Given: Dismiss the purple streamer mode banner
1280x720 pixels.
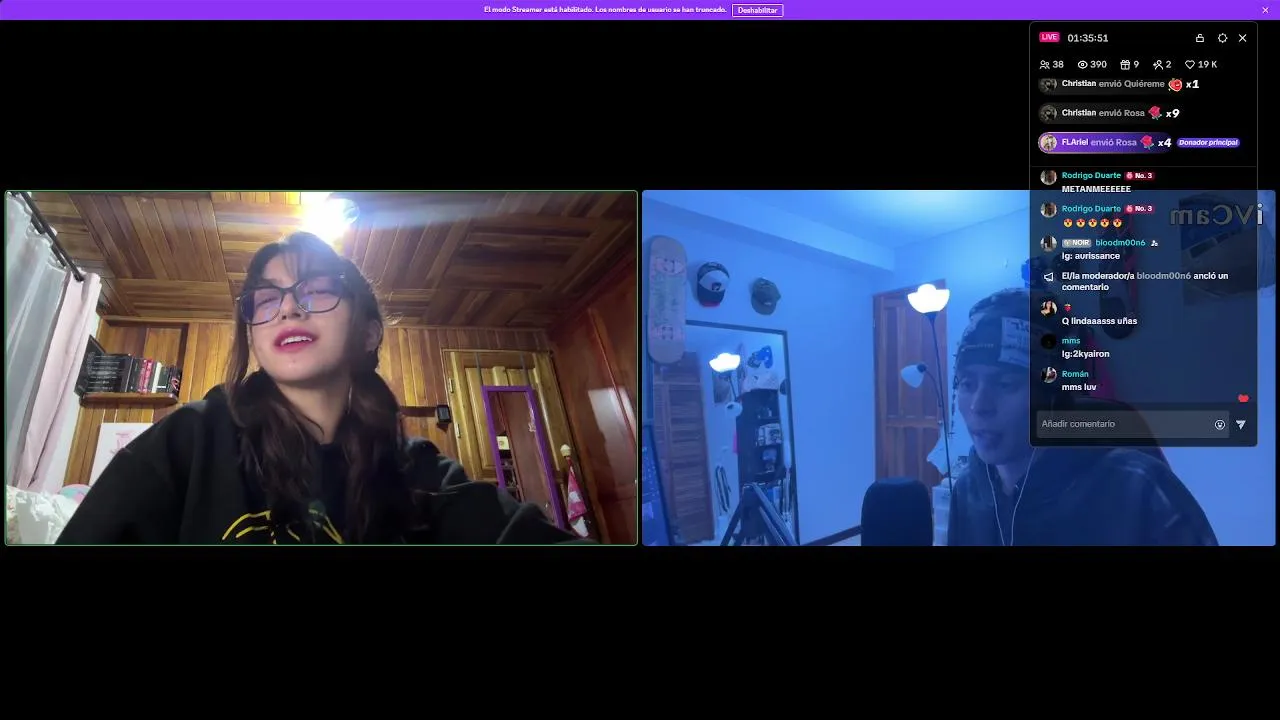Looking at the screenshot, I should (x=1265, y=10).
